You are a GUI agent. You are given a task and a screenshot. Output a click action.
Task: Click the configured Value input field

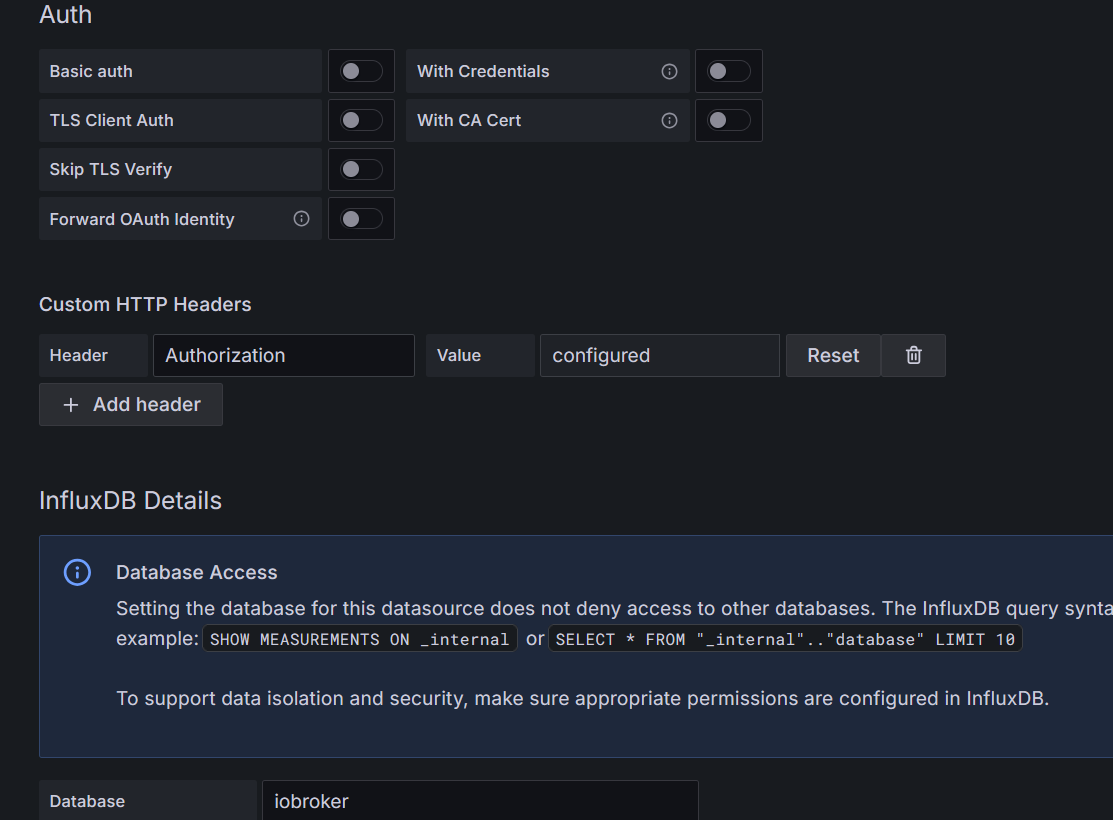point(659,355)
